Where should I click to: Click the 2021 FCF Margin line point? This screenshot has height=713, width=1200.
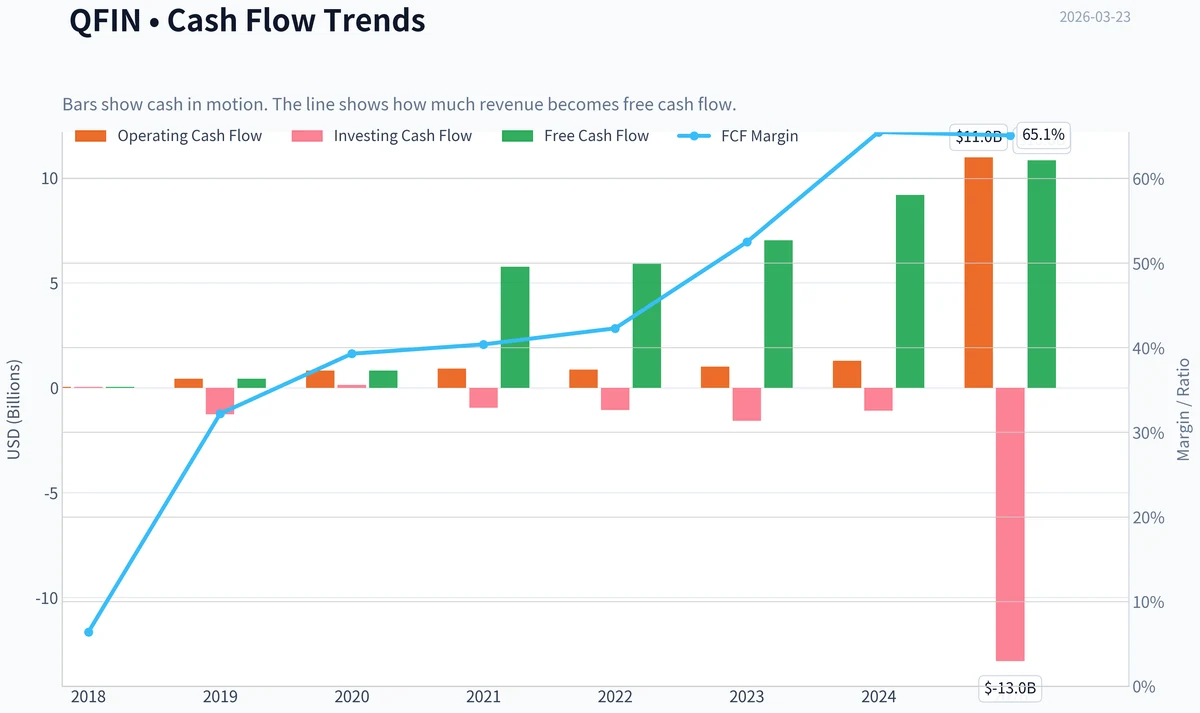(484, 344)
